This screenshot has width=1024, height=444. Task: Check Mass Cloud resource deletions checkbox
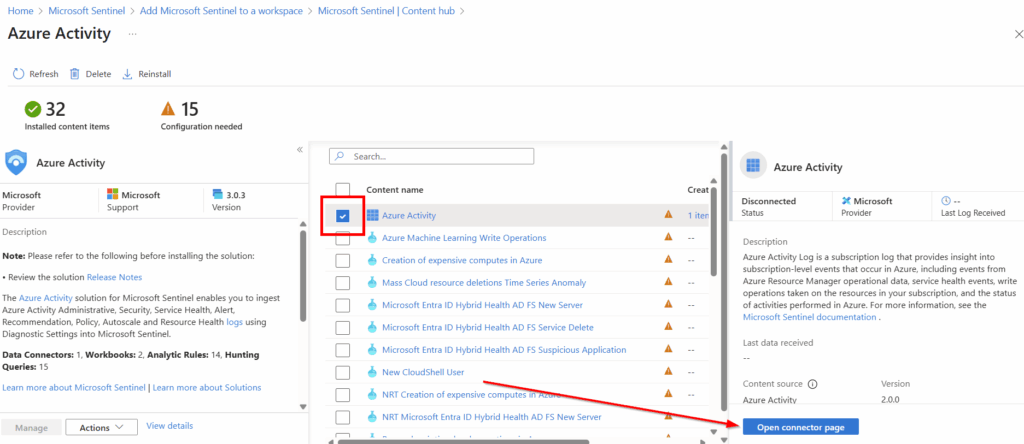(343, 283)
